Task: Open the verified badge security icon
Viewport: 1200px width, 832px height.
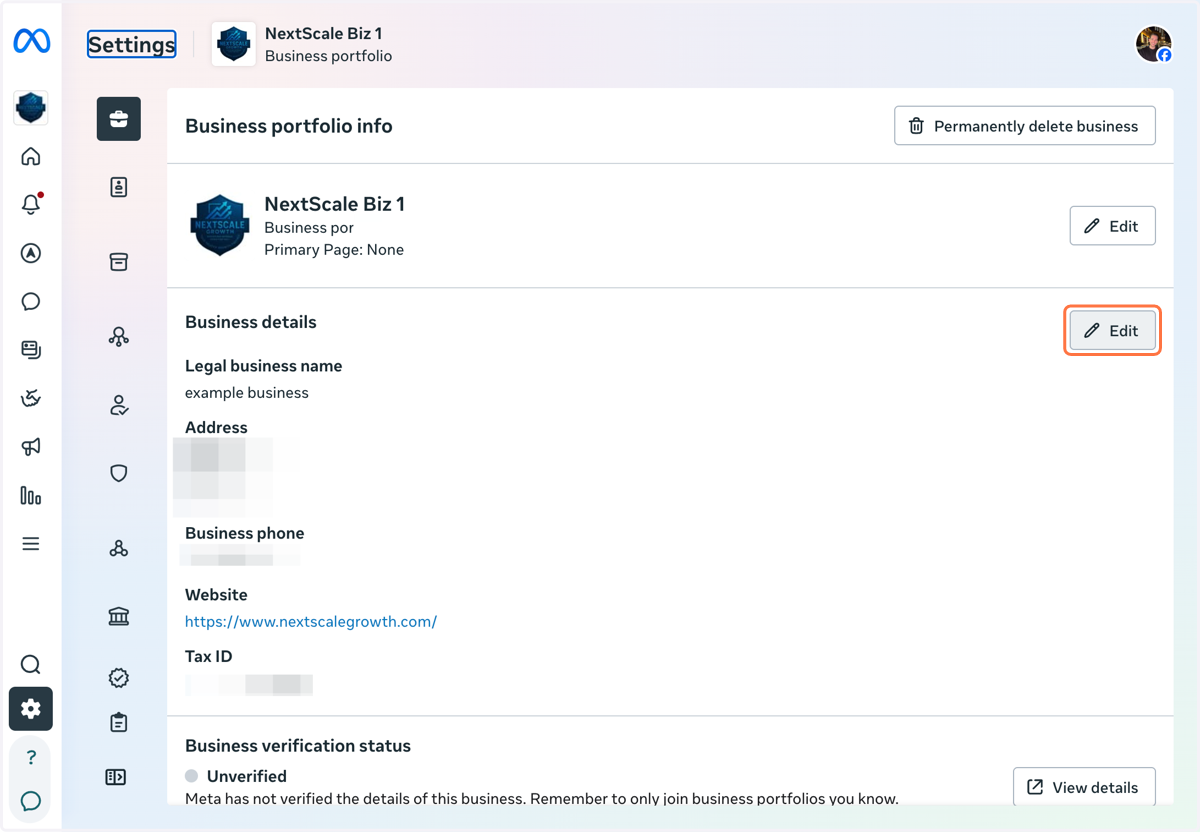Action: click(119, 678)
